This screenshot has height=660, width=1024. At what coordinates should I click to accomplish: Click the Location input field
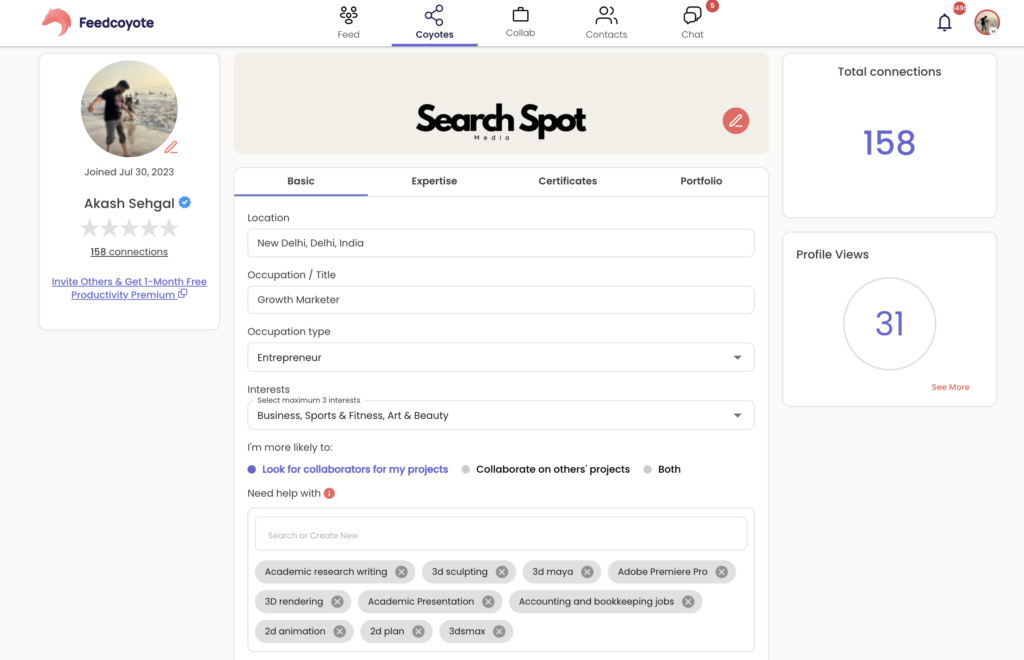click(501, 243)
